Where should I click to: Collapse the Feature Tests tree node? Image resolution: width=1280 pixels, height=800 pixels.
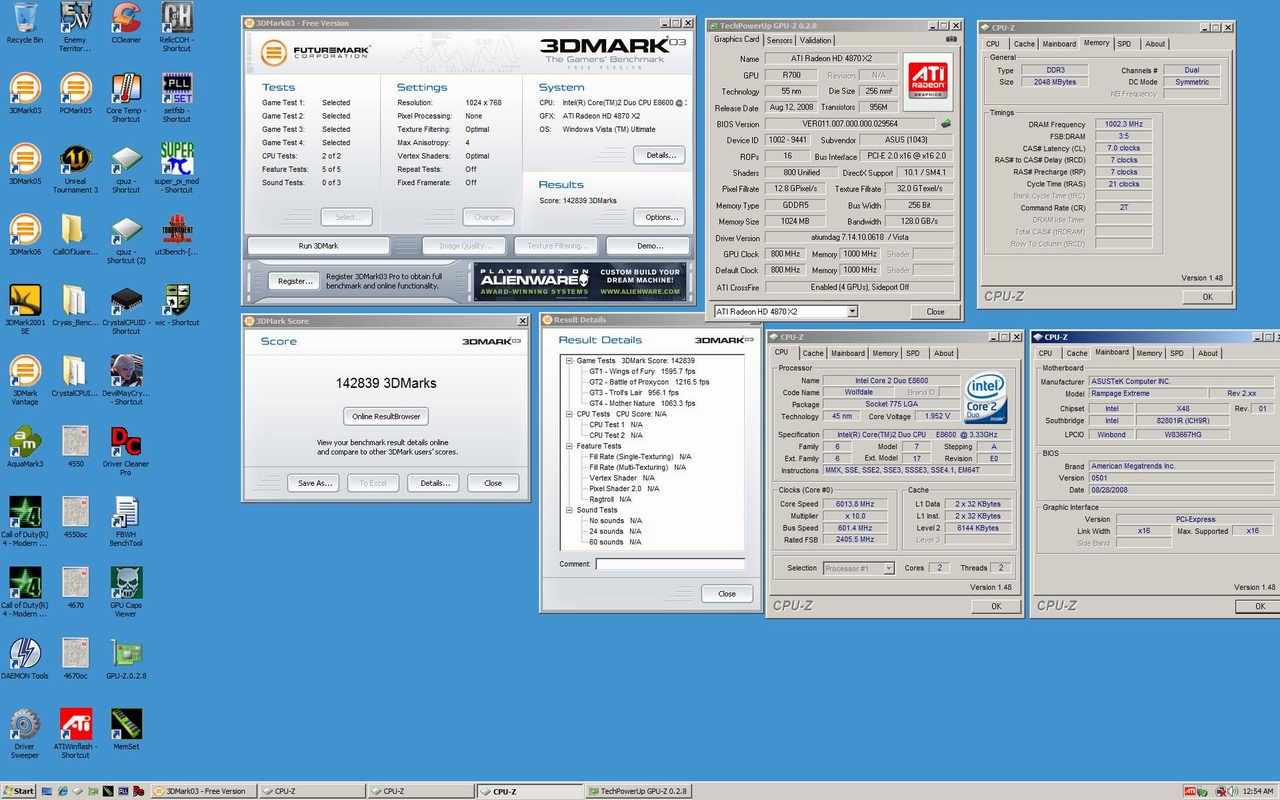[569, 446]
